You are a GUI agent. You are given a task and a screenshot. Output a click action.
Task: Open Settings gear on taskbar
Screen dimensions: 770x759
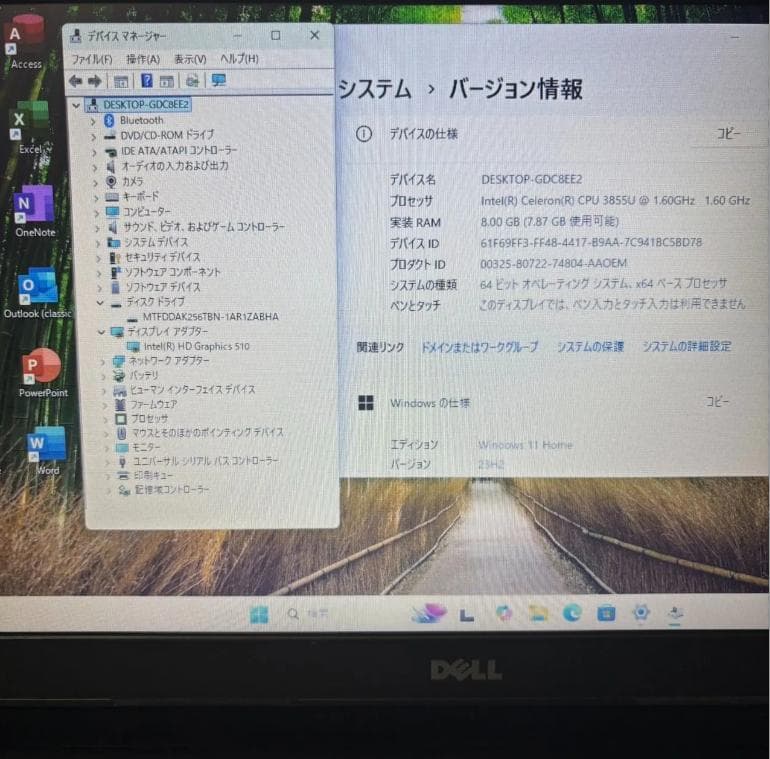(x=640, y=613)
